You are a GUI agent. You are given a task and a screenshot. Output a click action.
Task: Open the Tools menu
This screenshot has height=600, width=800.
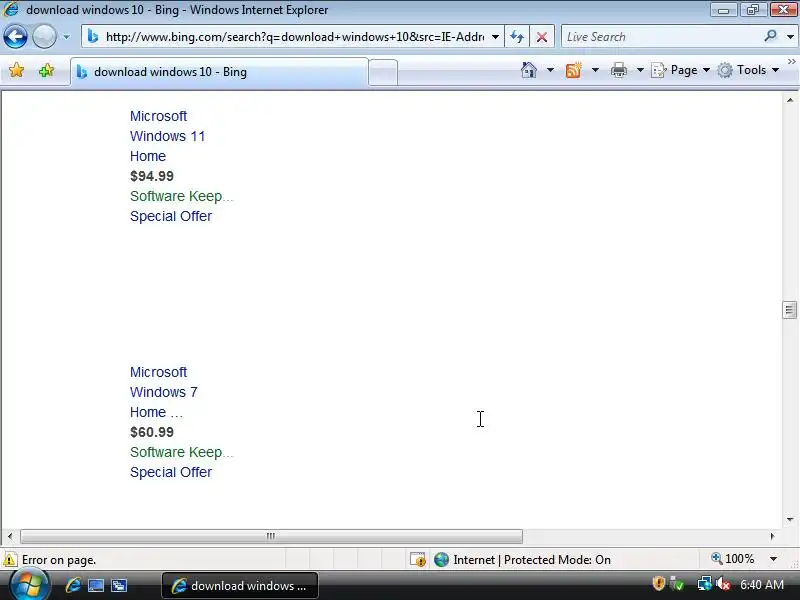[748, 70]
